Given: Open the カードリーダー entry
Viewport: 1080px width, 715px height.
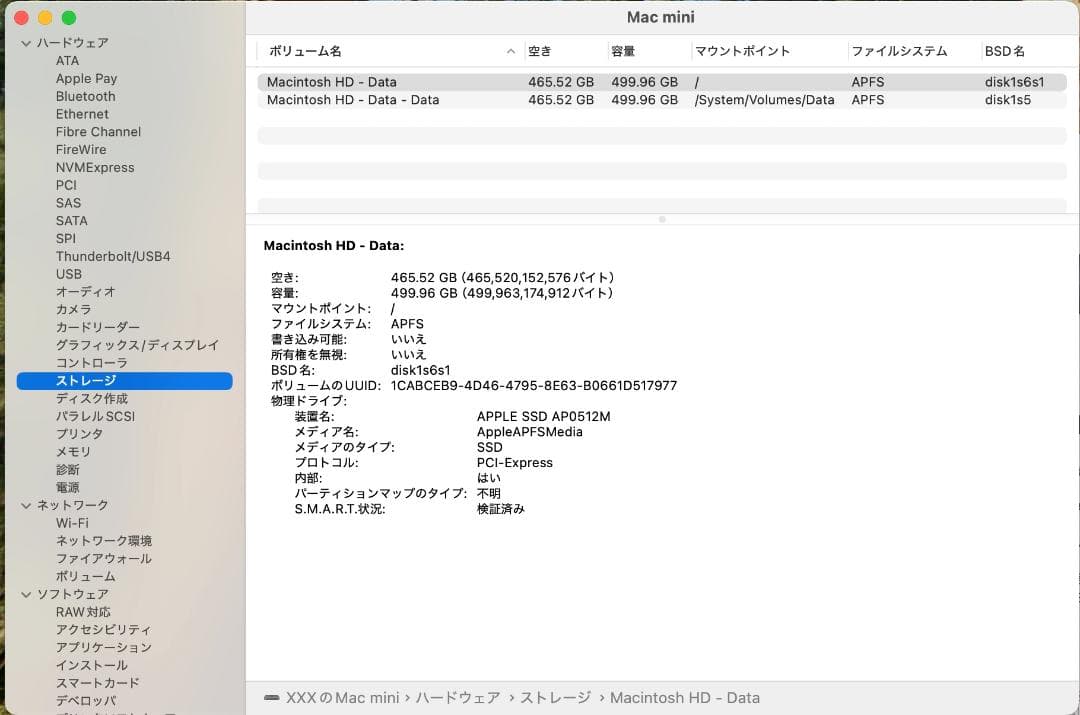Looking at the screenshot, I should click(98, 327).
